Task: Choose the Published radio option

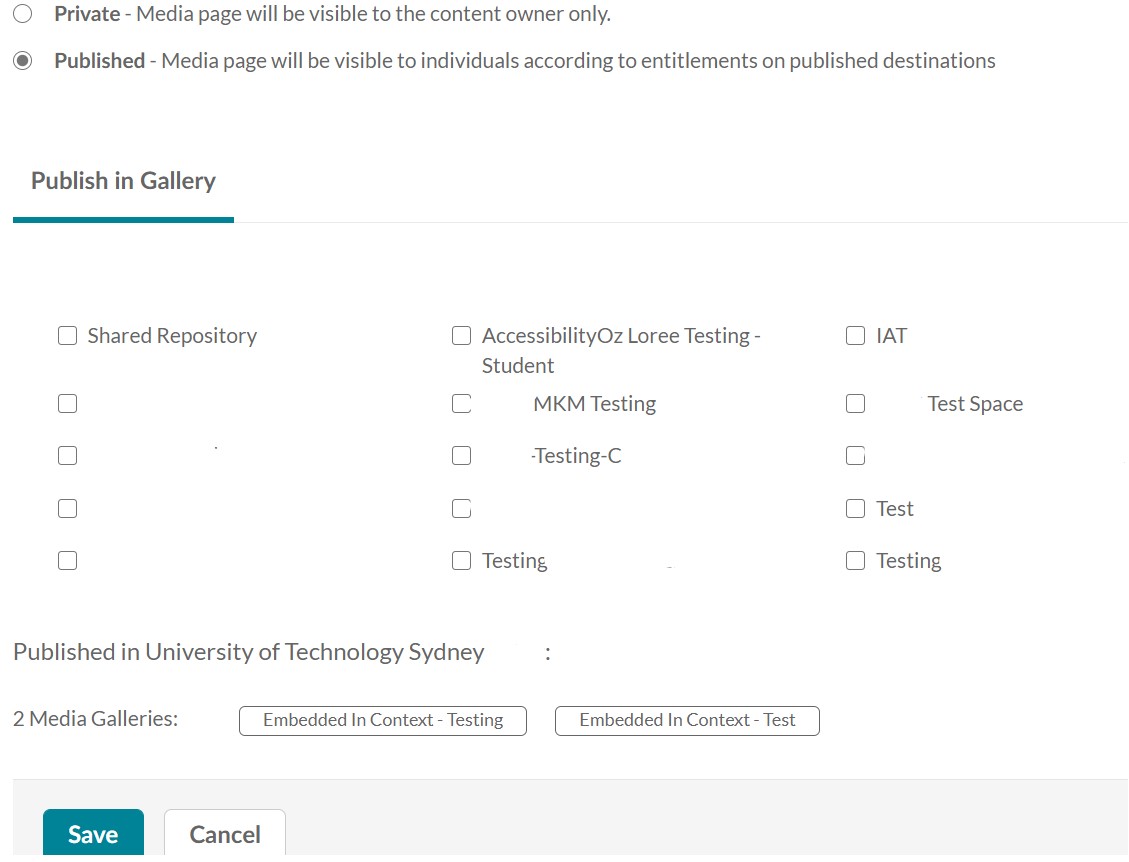Action: (x=22, y=61)
